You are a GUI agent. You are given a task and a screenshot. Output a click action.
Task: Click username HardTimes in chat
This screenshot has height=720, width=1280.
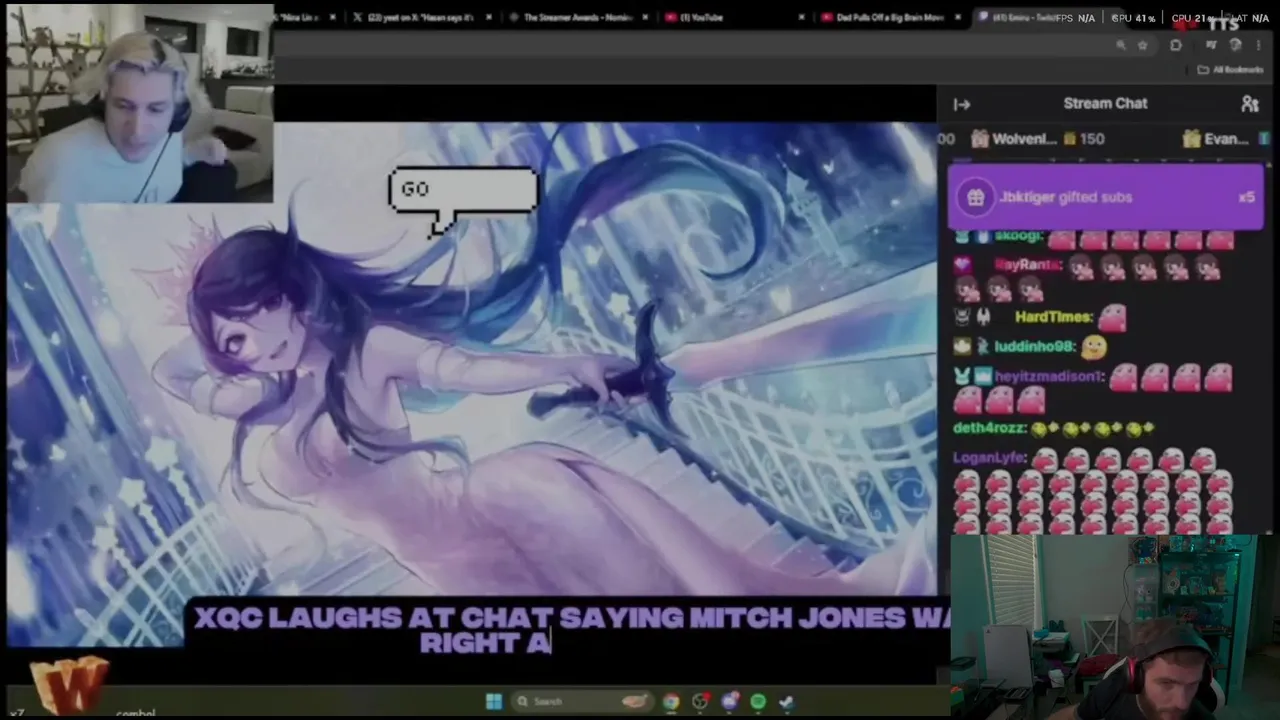[1054, 317]
